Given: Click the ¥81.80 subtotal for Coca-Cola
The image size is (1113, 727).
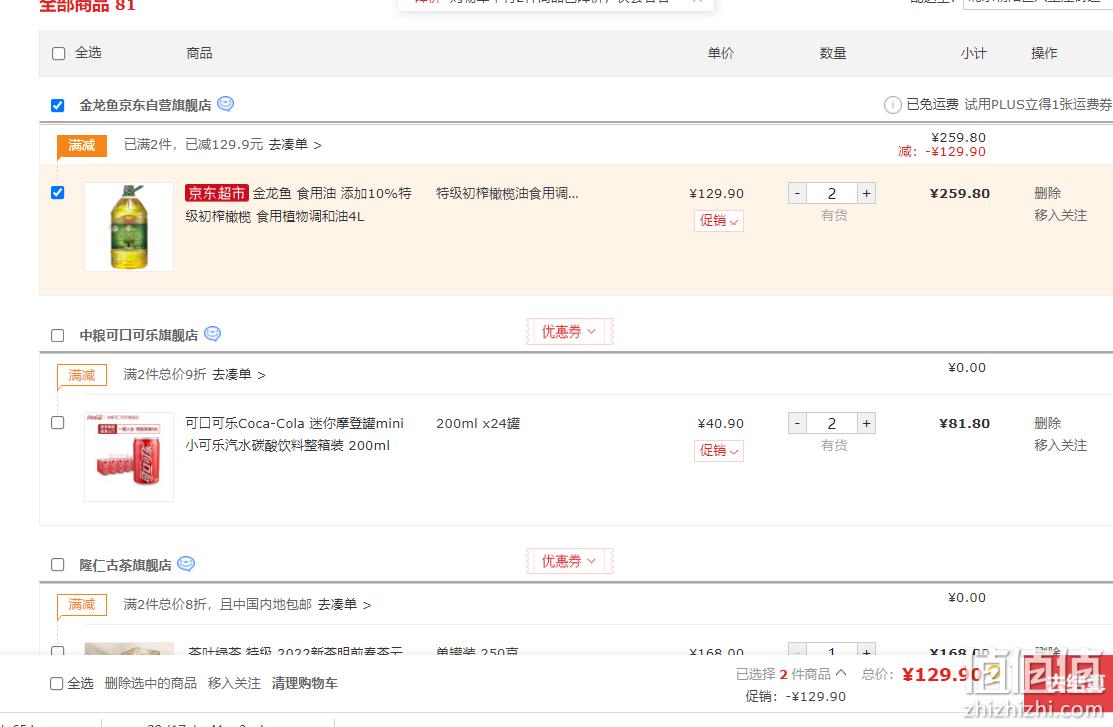Looking at the screenshot, I should pyautogui.click(x=964, y=423).
